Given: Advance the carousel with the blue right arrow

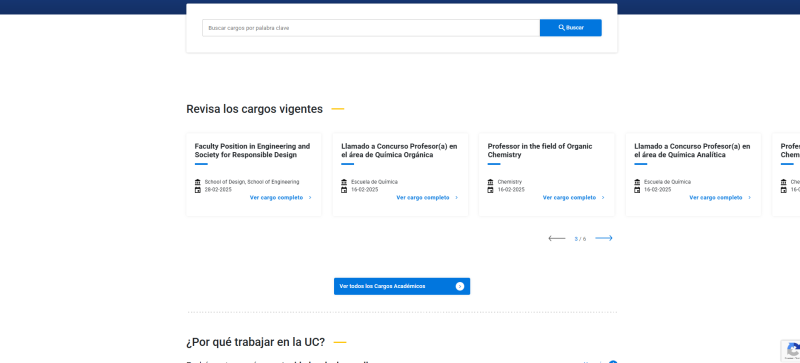Looking at the screenshot, I should pos(604,238).
